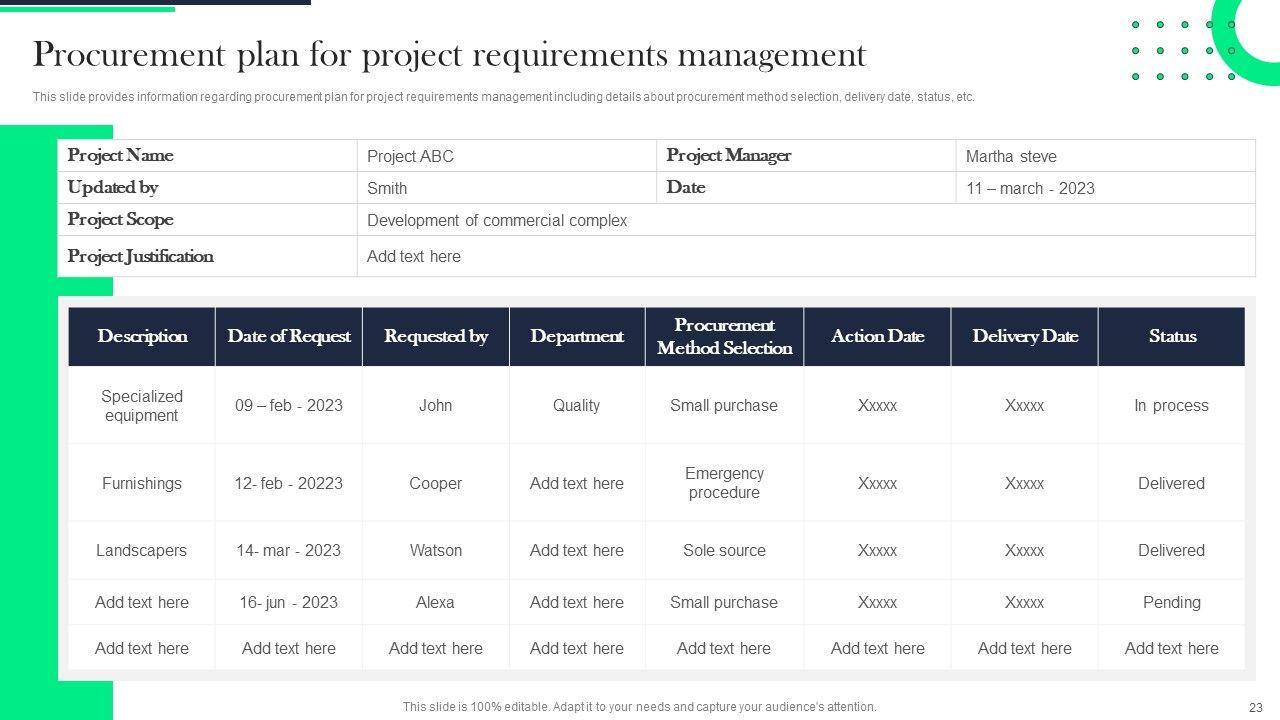Click 'Add text here' beside Project Justification

pyautogui.click(x=414, y=256)
